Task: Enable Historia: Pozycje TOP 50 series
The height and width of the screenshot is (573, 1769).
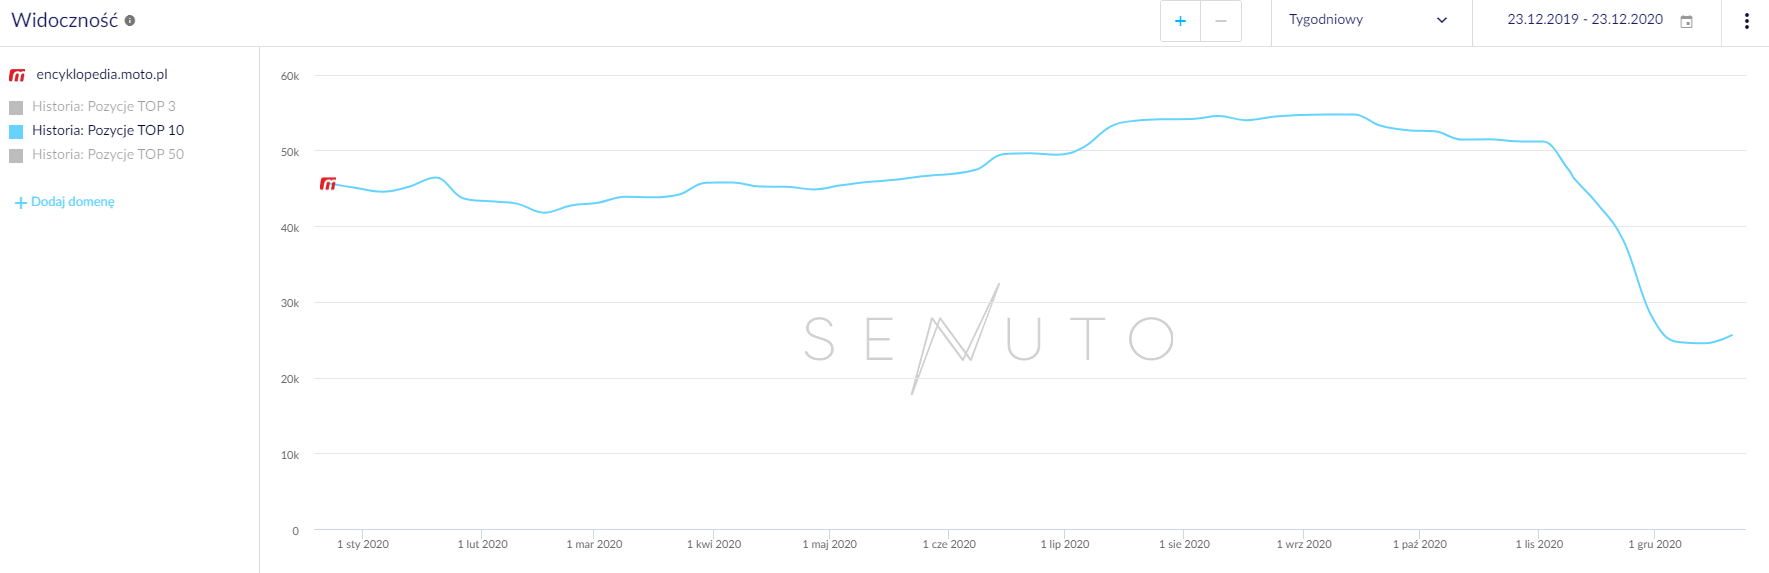Action: [x=16, y=155]
